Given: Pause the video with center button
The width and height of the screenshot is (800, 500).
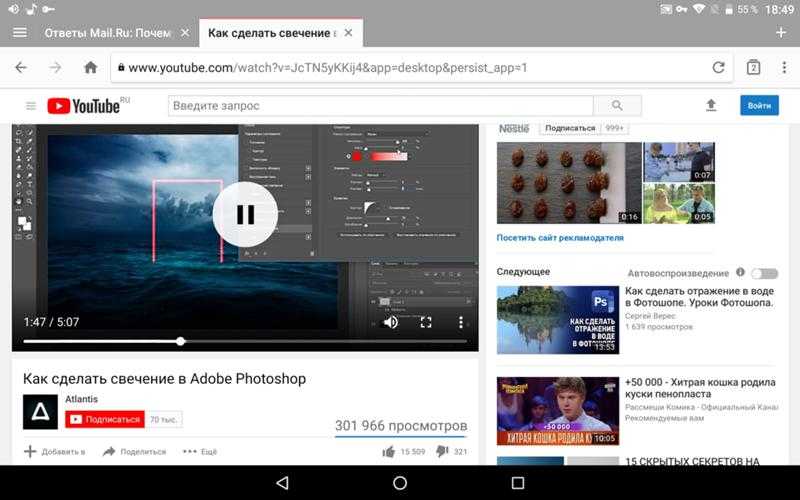Looking at the screenshot, I should (245, 215).
